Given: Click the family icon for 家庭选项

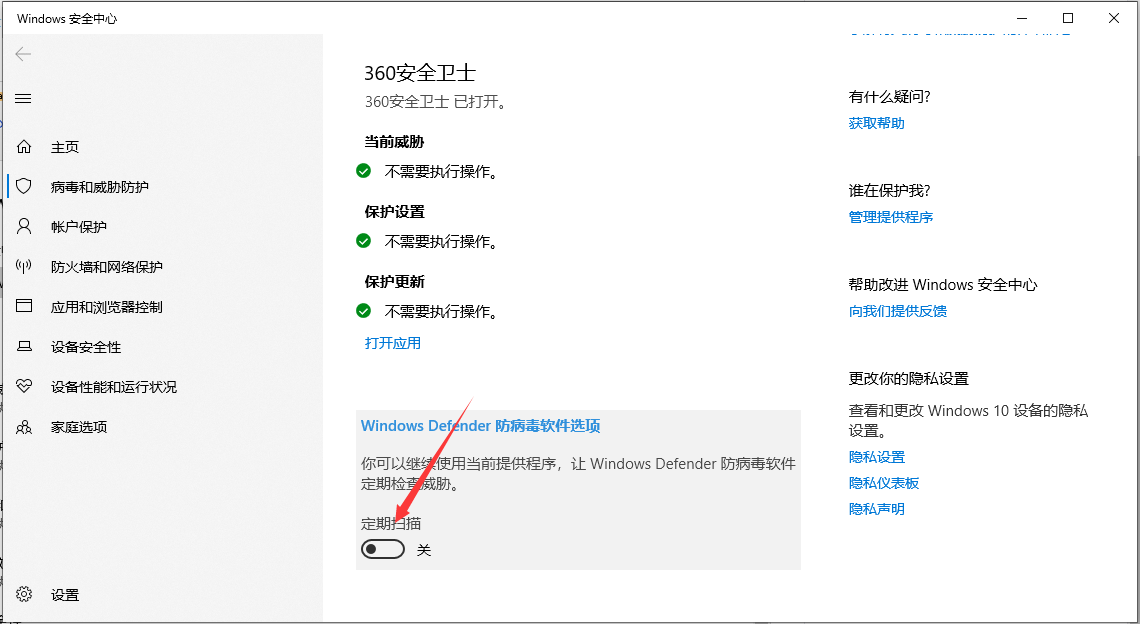Looking at the screenshot, I should pyautogui.click(x=24, y=427).
